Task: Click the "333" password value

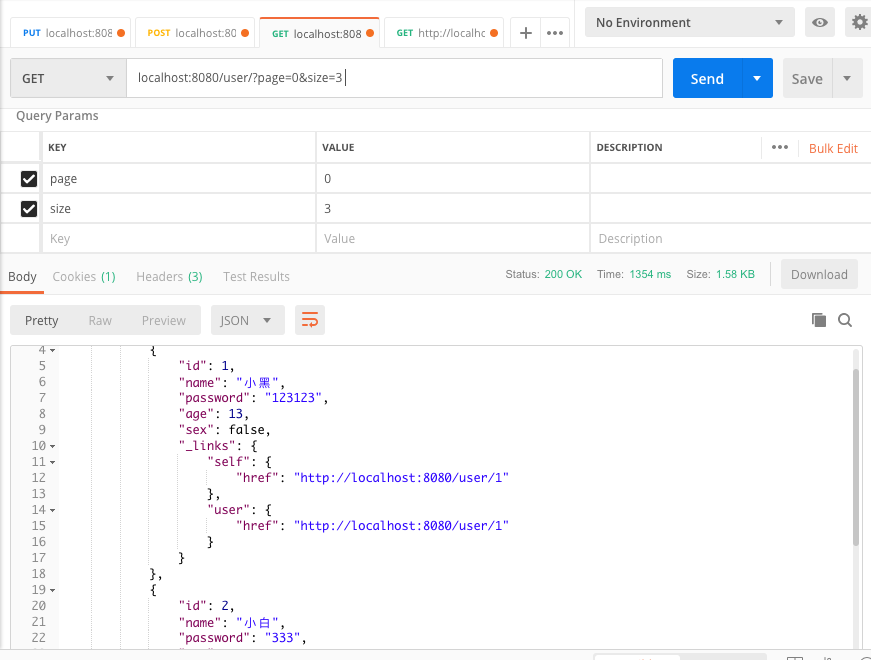Action: point(282,638)
